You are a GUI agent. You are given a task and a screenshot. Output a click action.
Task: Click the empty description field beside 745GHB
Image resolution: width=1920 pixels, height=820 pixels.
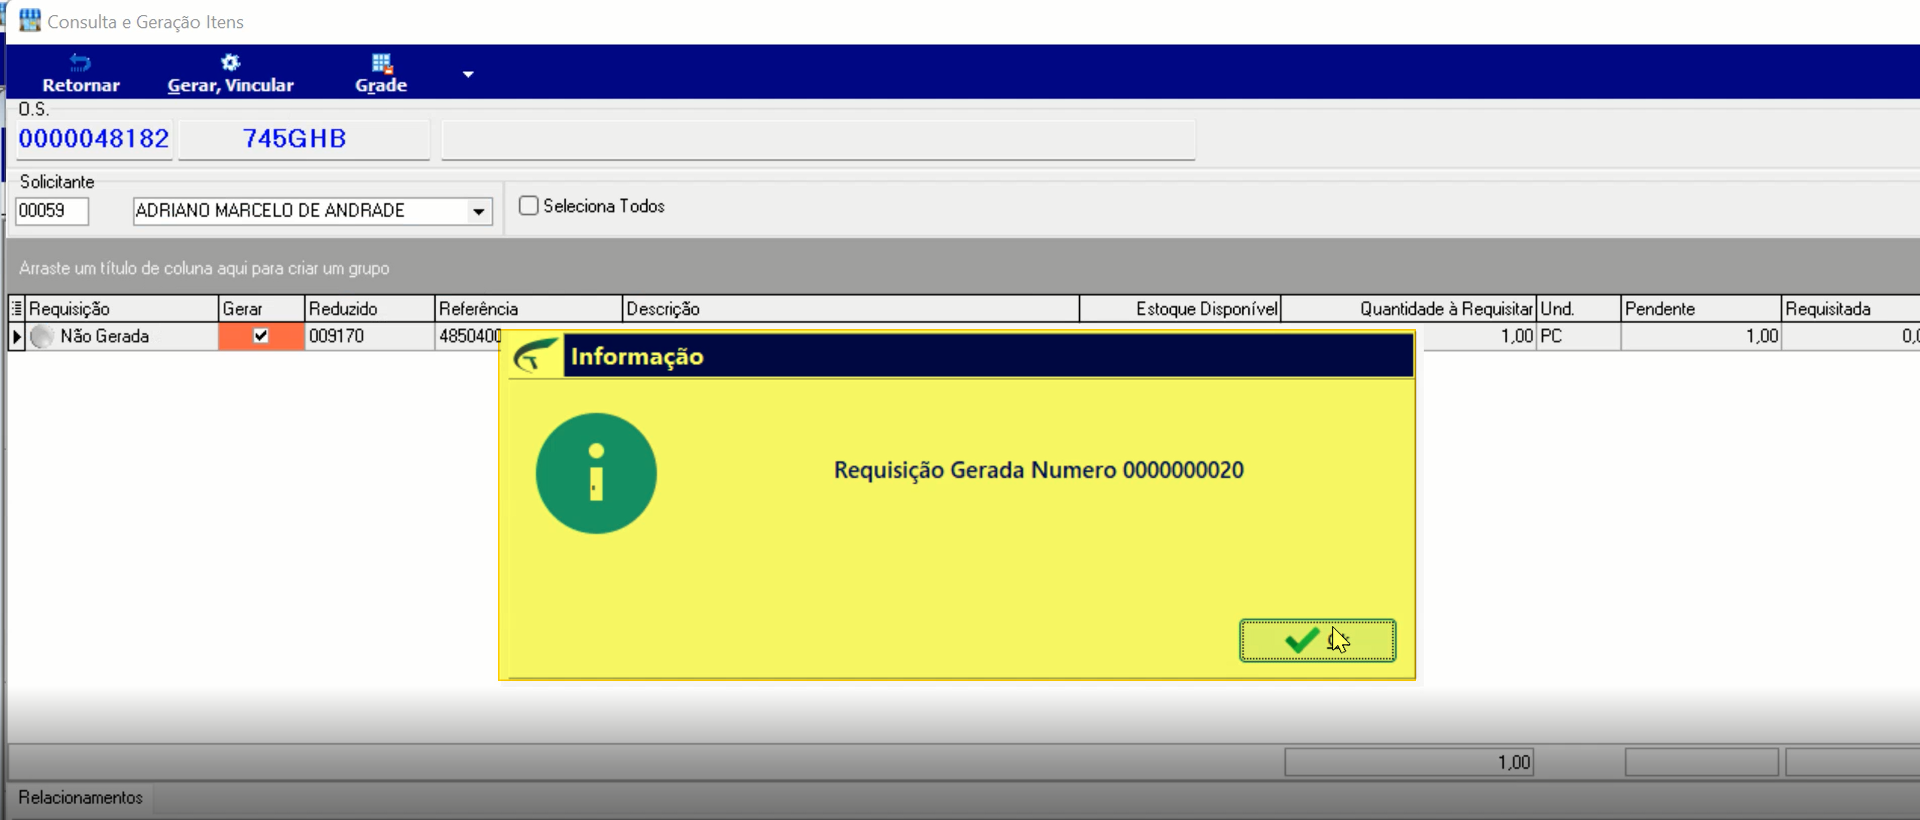point(818,139)
